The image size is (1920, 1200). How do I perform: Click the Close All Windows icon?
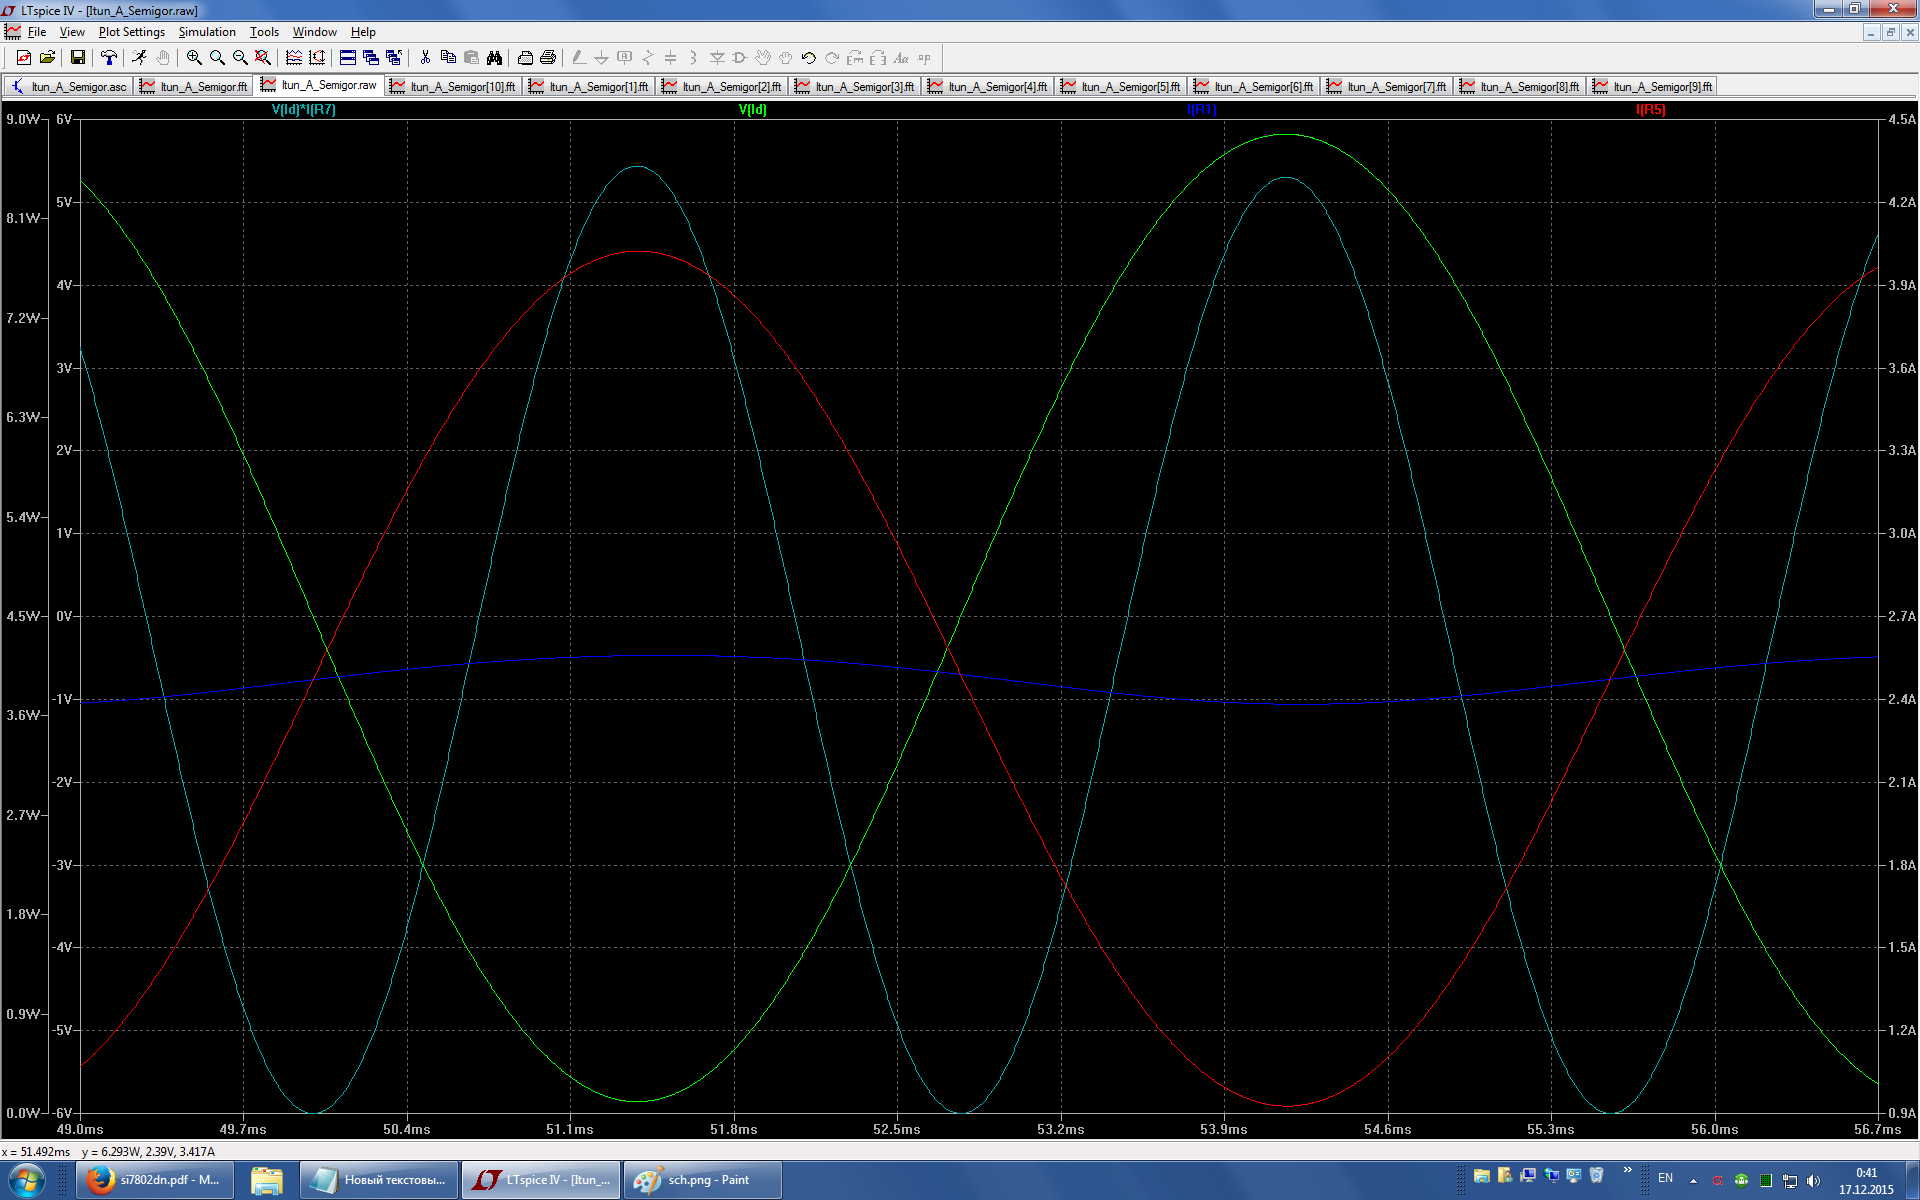pos(394,58)
